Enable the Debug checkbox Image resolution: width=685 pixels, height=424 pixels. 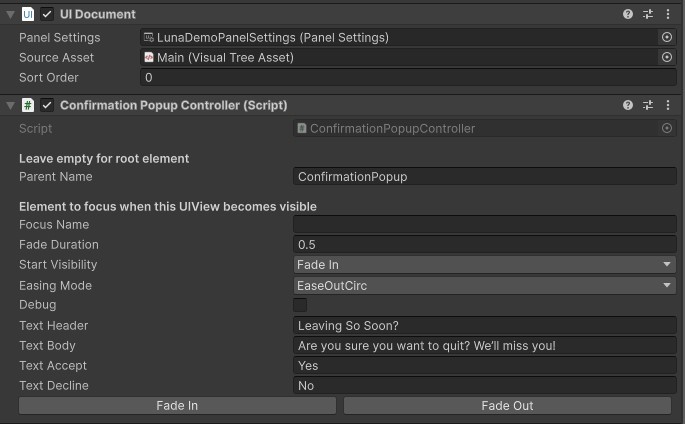(300, 305)
